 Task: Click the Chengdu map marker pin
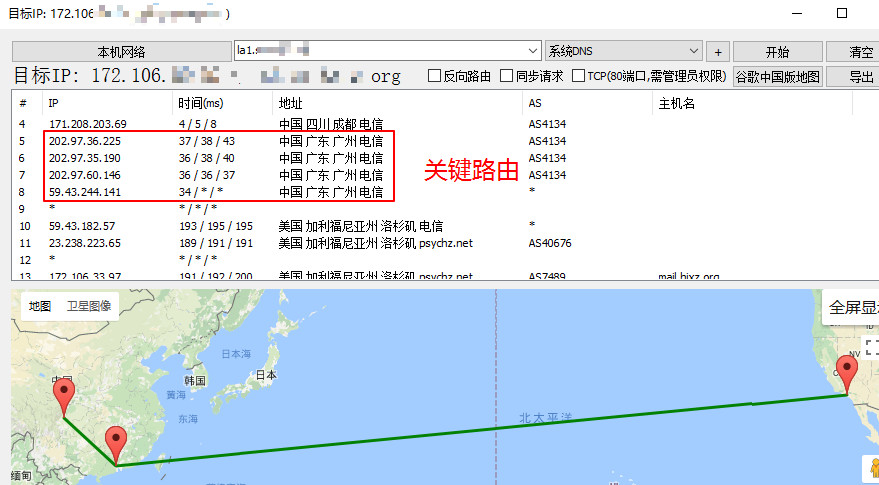click(64, 395)
